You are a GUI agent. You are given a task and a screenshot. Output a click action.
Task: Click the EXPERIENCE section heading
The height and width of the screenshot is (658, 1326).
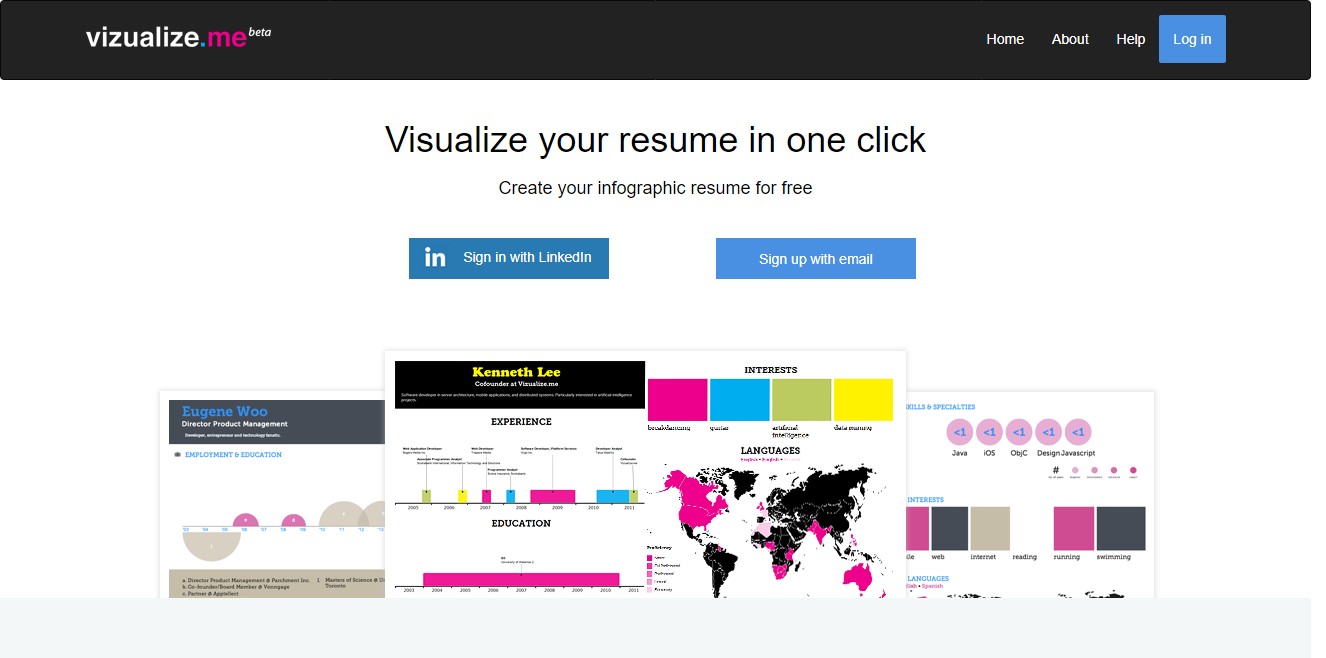point(521,423)
